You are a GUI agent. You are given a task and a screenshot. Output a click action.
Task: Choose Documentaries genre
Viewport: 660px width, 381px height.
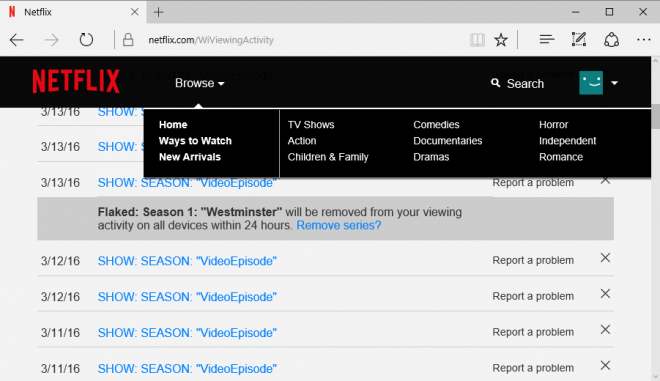(x=447, y=141)
